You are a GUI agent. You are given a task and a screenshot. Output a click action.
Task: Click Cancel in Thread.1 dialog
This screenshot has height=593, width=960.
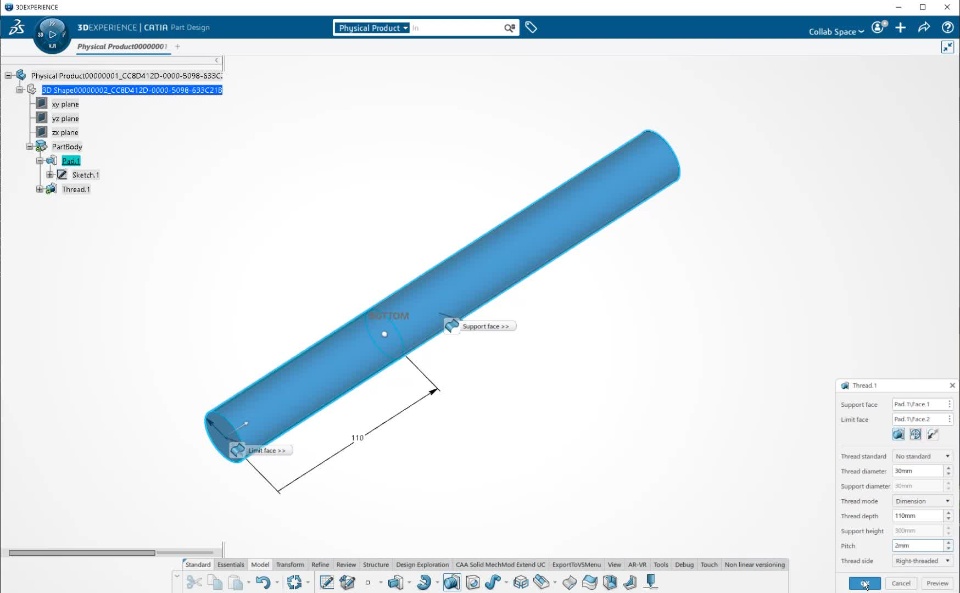pyautogui.click(x=901, y=583)
